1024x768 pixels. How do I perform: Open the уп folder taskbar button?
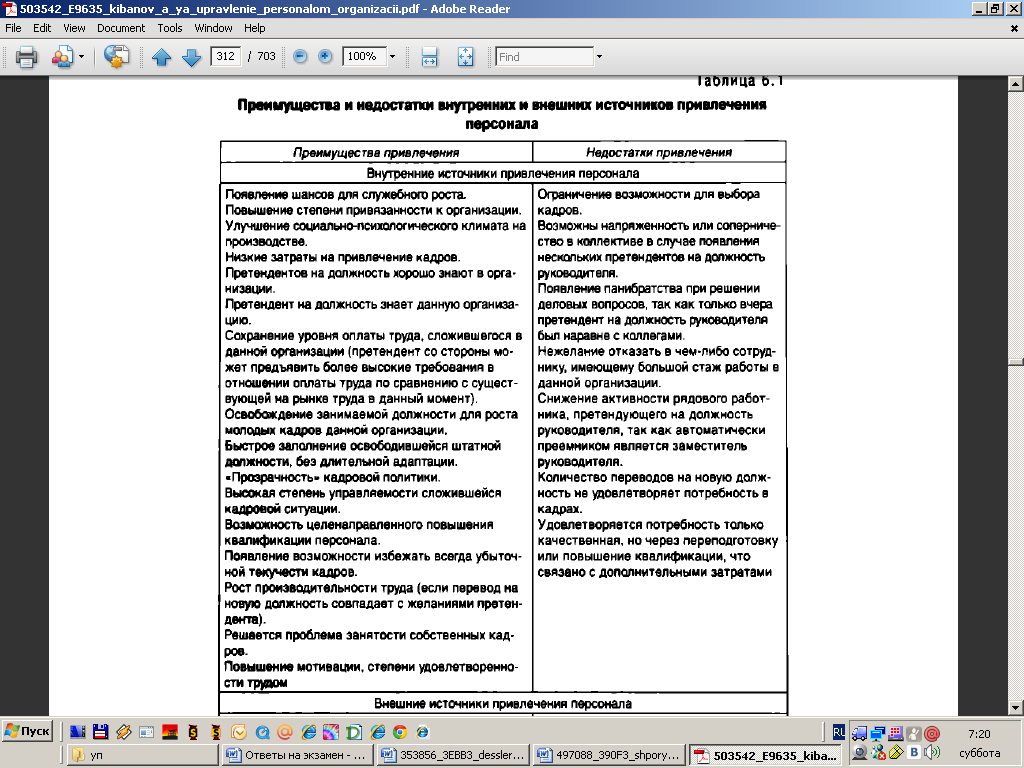pos(142,755)
